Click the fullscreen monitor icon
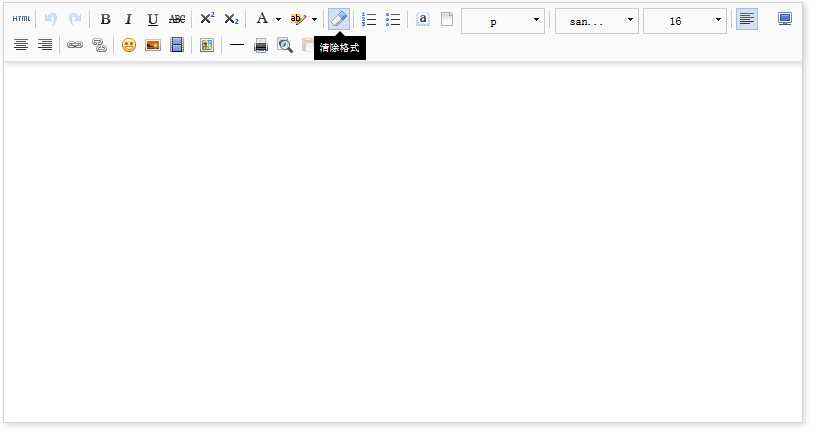822x445 pixels. (784, 19)
